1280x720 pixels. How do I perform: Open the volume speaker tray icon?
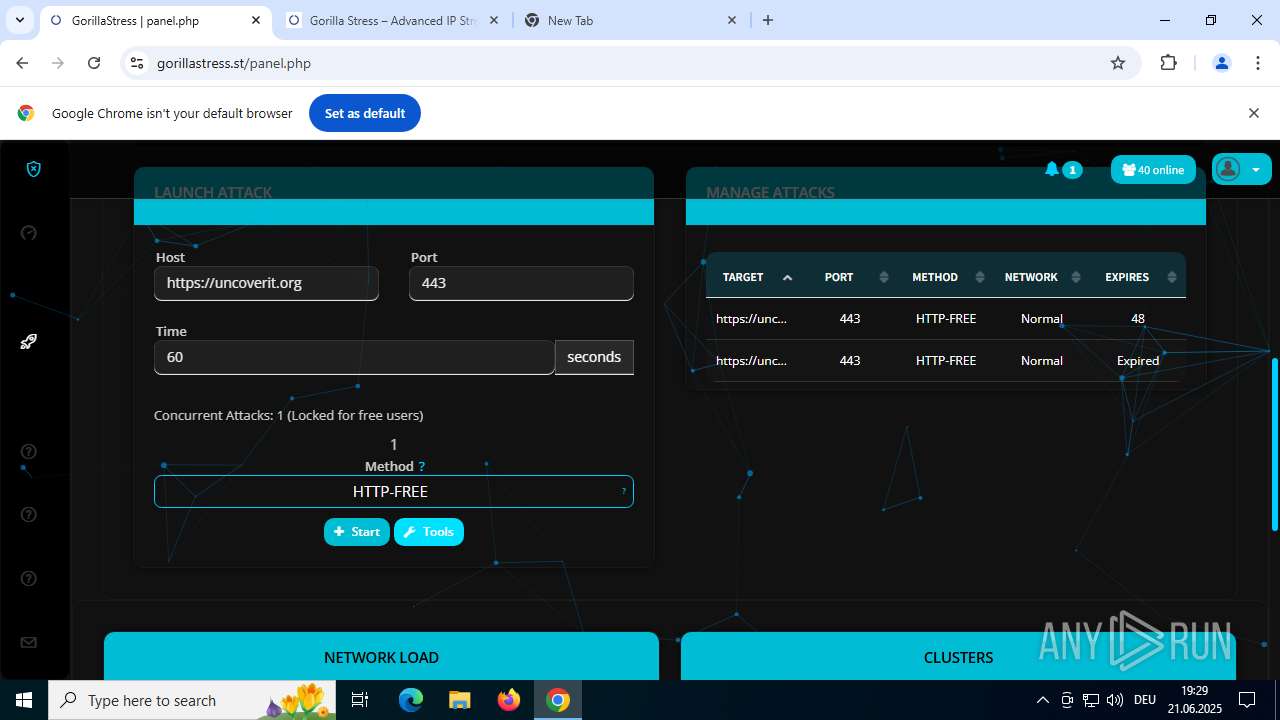pyautogui.click(x=1115, y=700)
